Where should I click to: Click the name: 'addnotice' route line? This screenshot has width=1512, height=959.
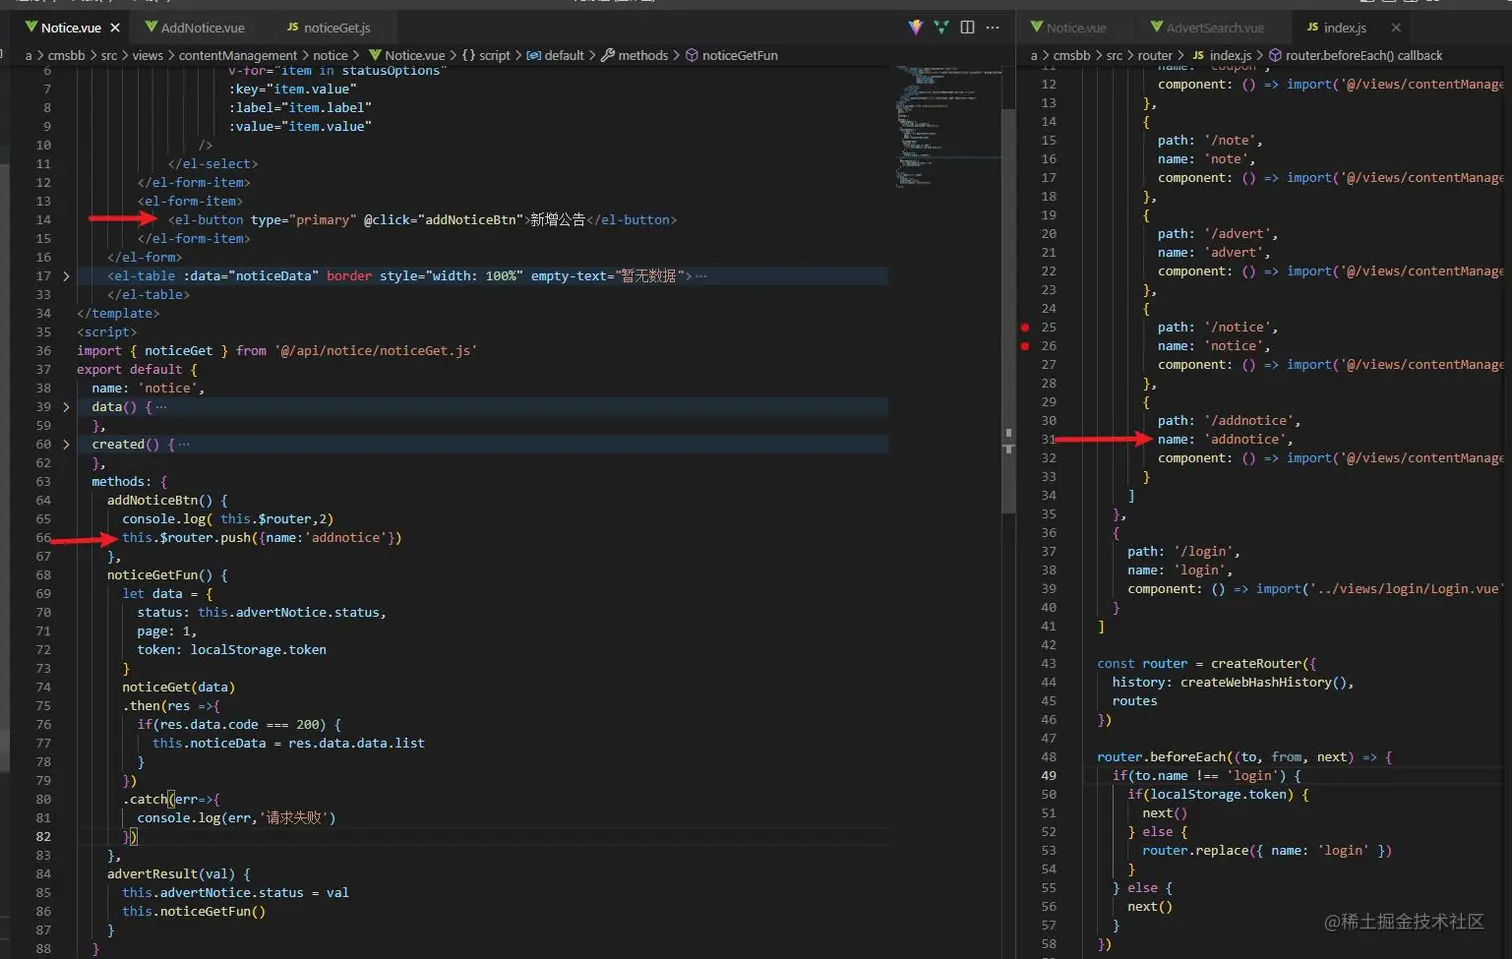pos(1225,439)
